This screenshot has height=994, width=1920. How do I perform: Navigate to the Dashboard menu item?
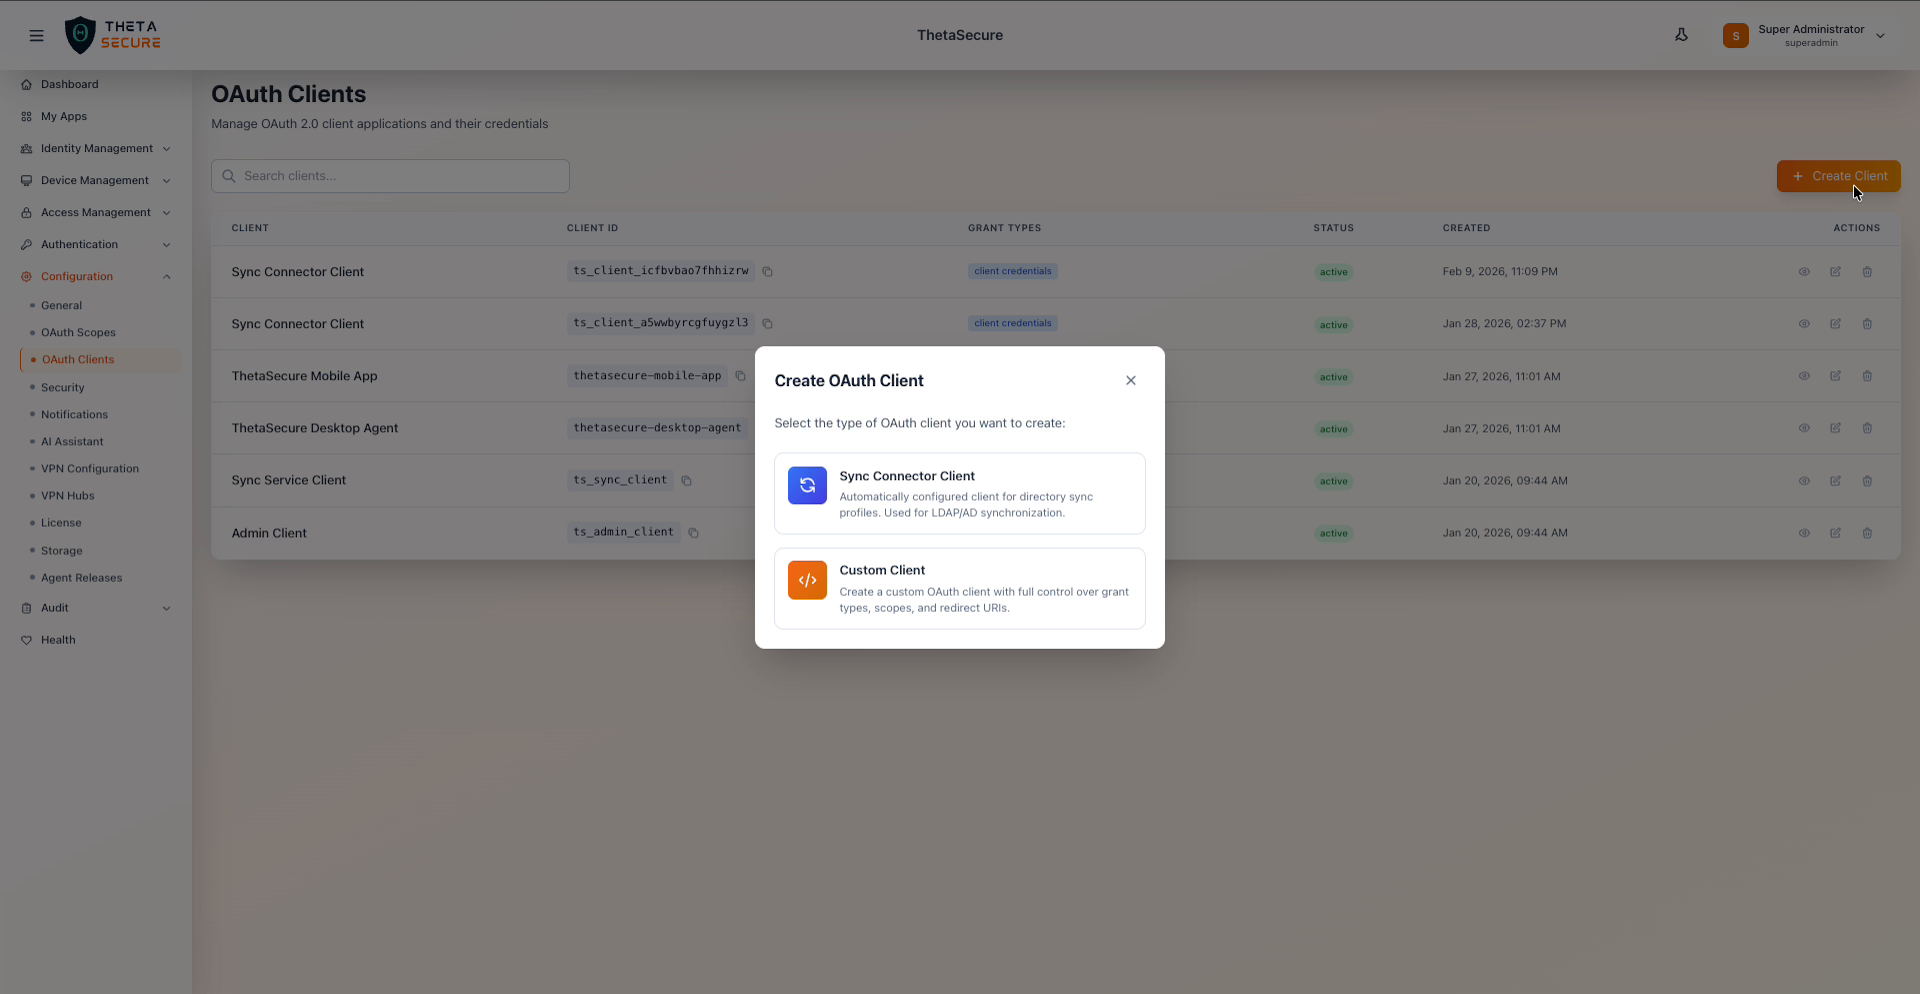tap(68, 84)
